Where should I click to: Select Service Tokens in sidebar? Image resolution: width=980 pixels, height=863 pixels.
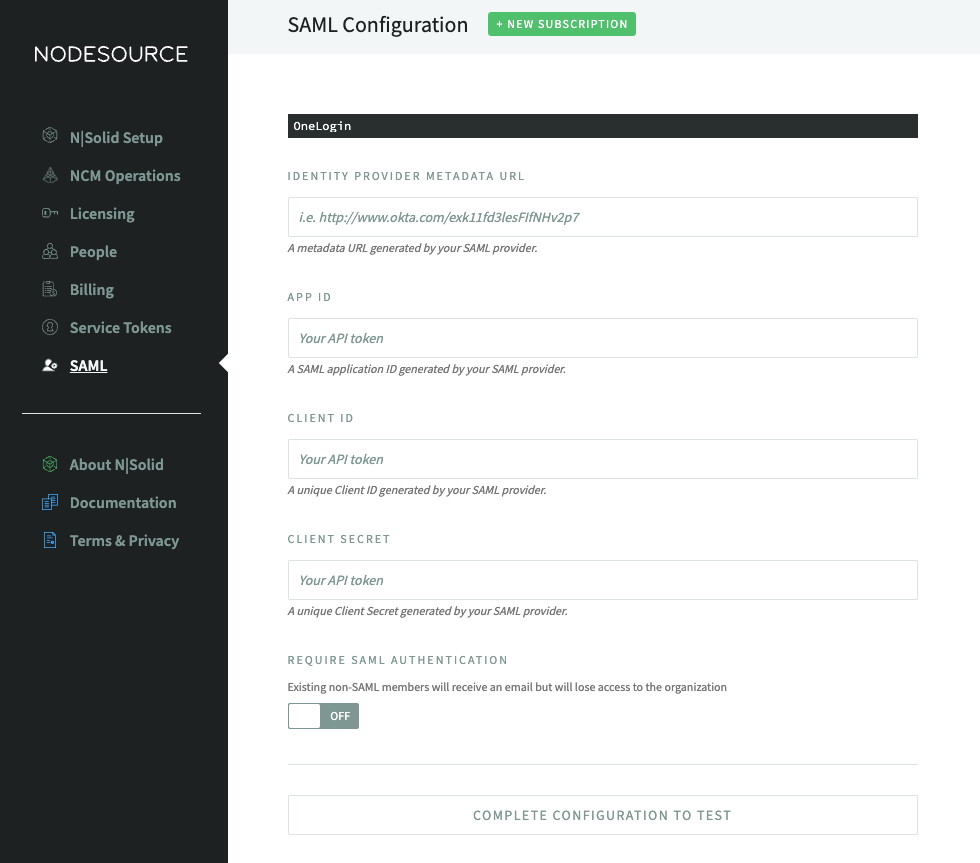point(121,327)
